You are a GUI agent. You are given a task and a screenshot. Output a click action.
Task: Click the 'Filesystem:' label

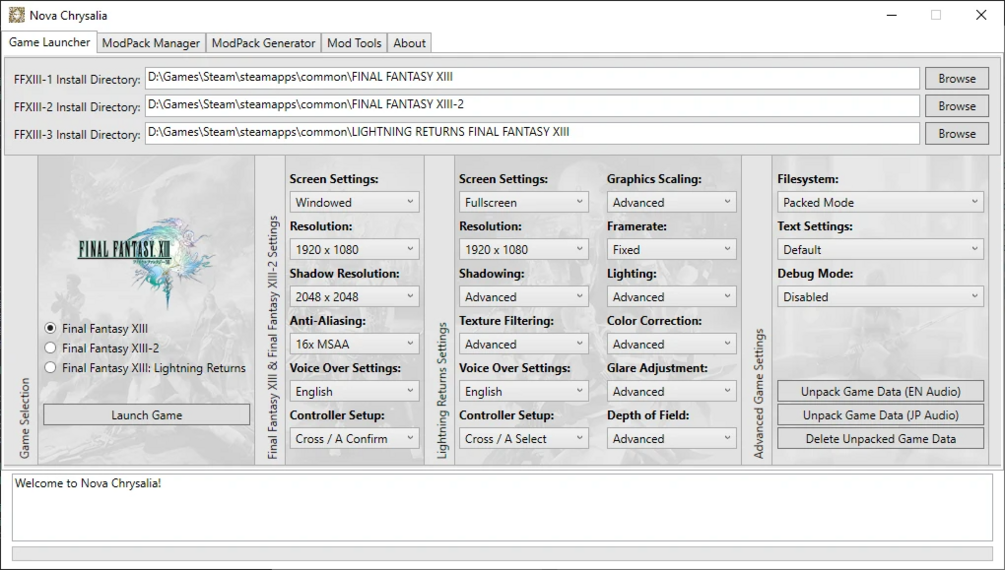pyautogui.click(x=808, y=179)
